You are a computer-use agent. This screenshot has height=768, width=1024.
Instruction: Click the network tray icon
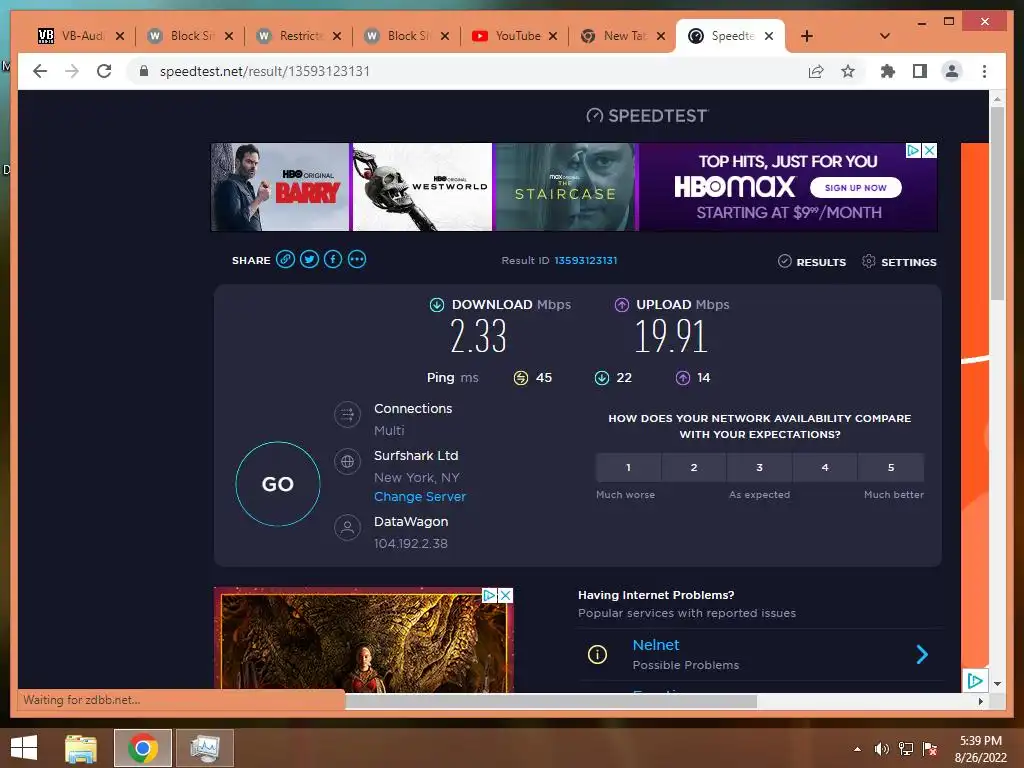tap(906, 749)
